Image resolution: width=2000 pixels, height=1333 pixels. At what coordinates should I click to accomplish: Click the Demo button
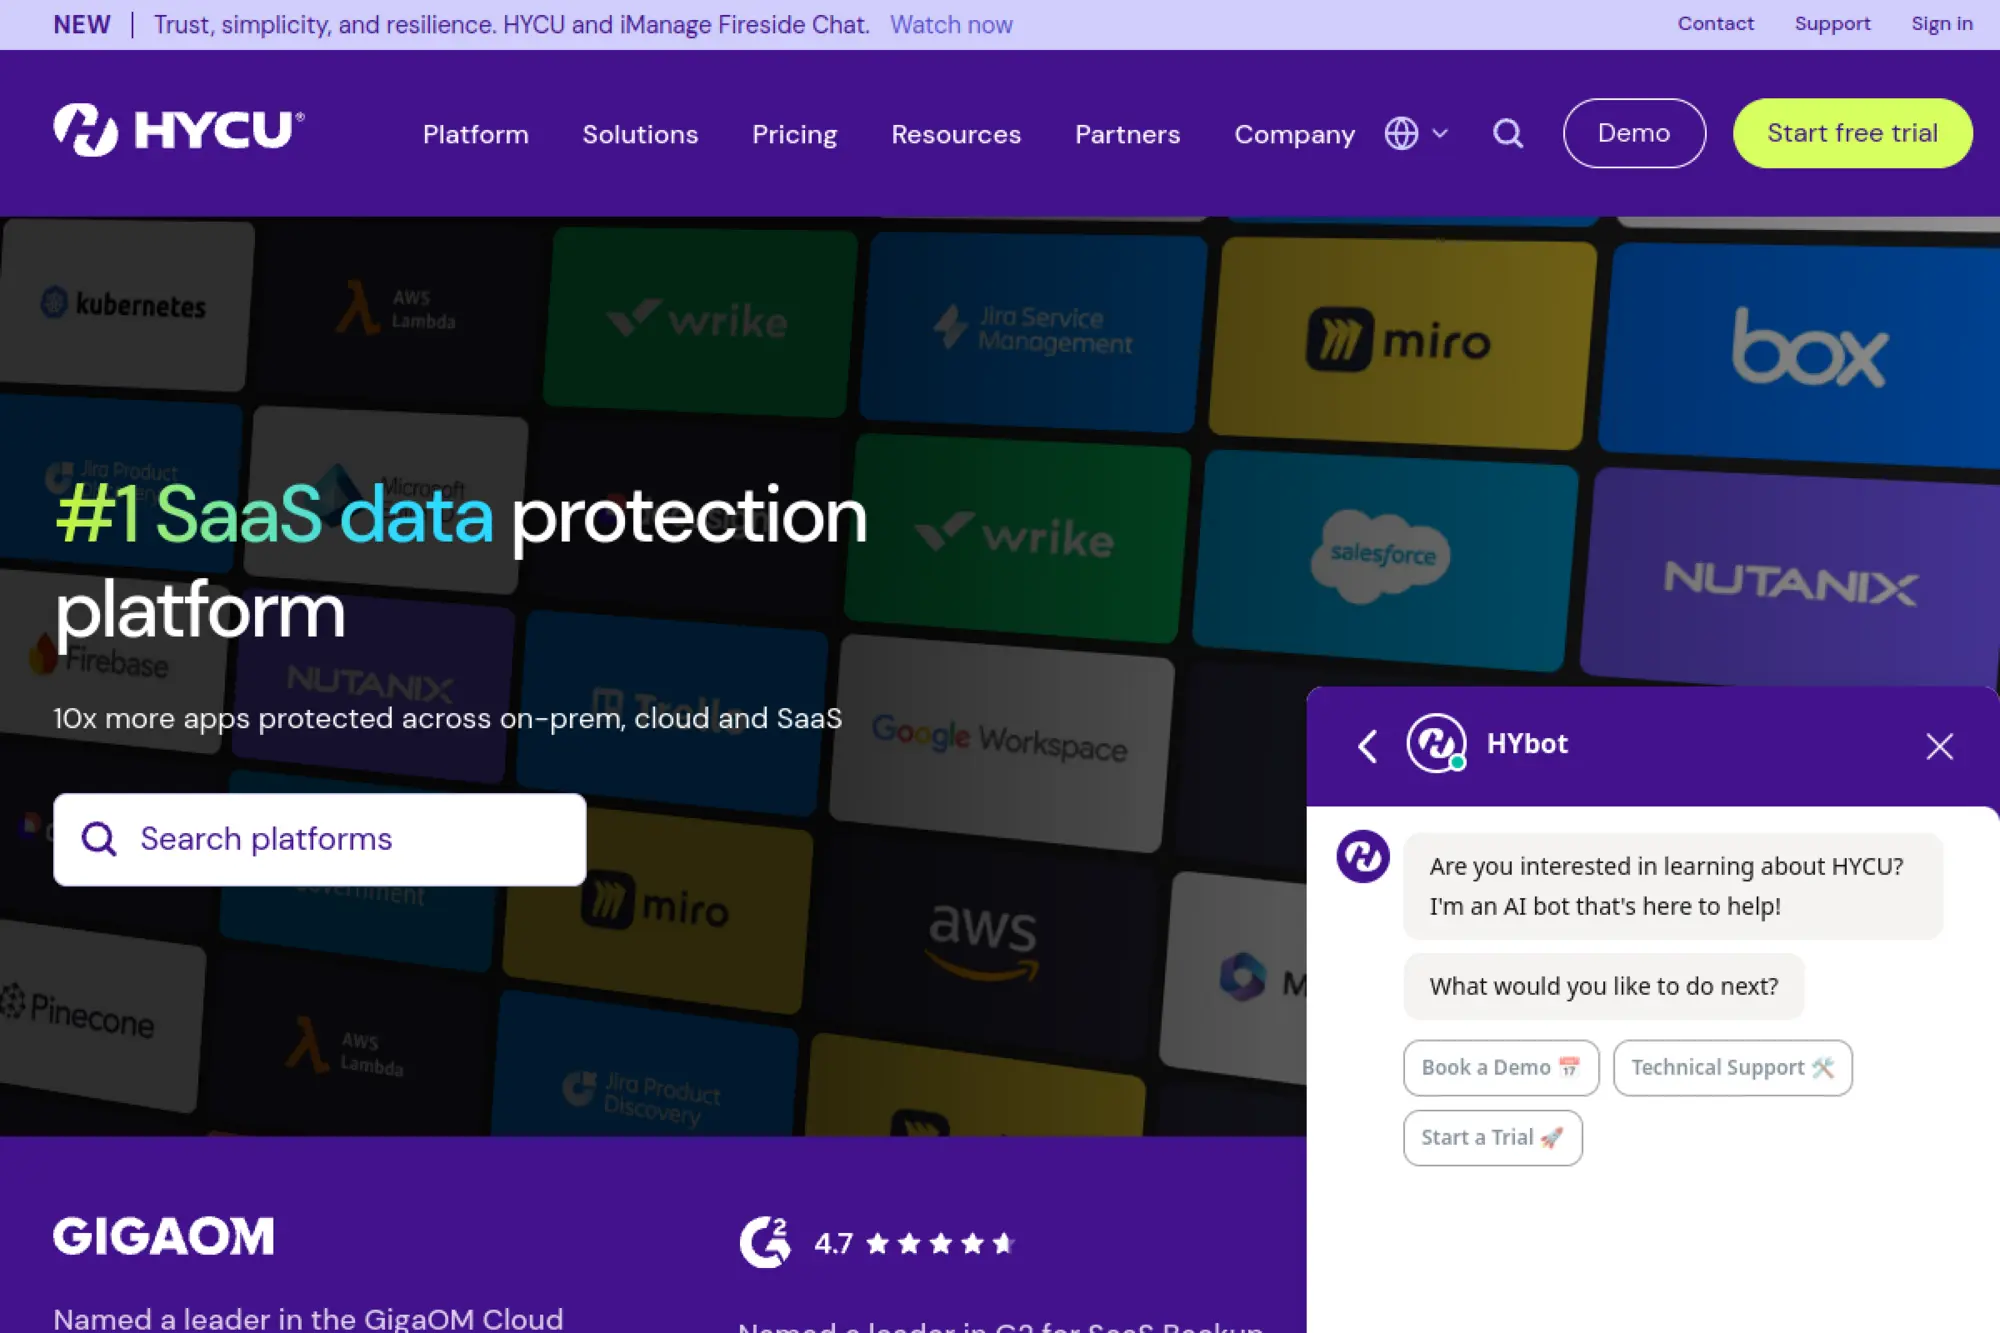[1633, 133]
